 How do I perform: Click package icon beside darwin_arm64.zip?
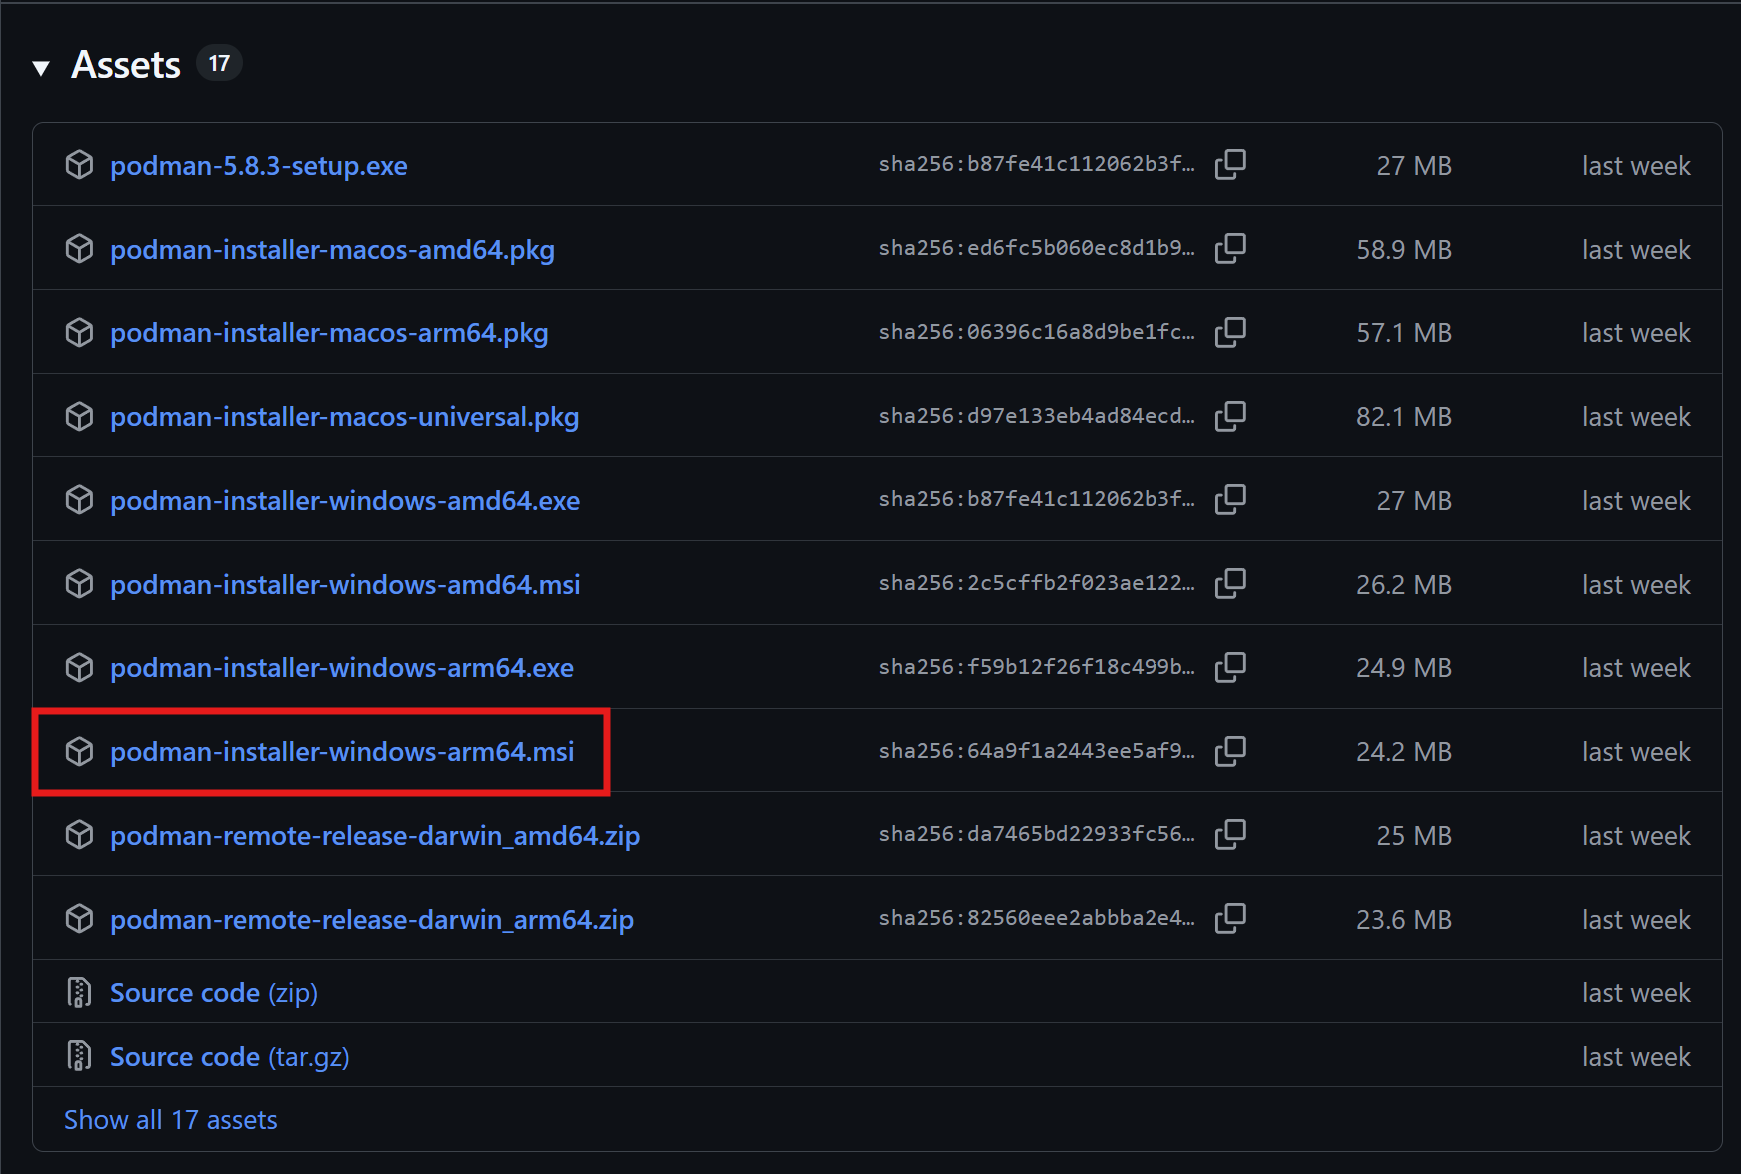click(79, 919)
